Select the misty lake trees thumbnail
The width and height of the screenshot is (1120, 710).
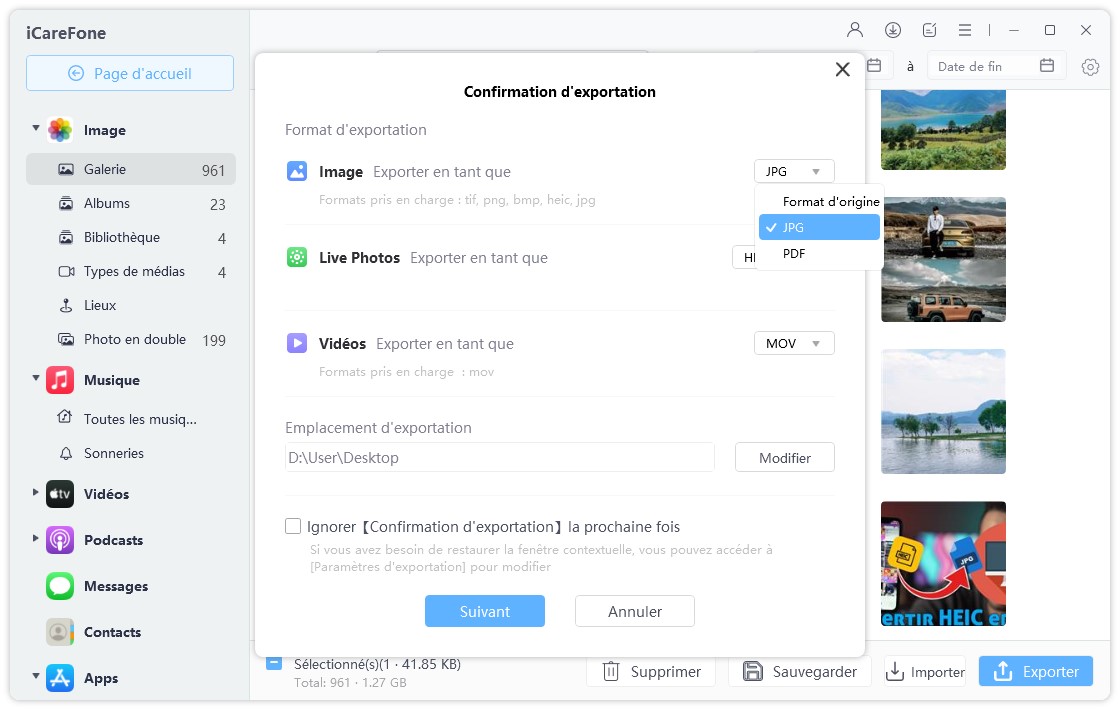click(x=944, y=411)
